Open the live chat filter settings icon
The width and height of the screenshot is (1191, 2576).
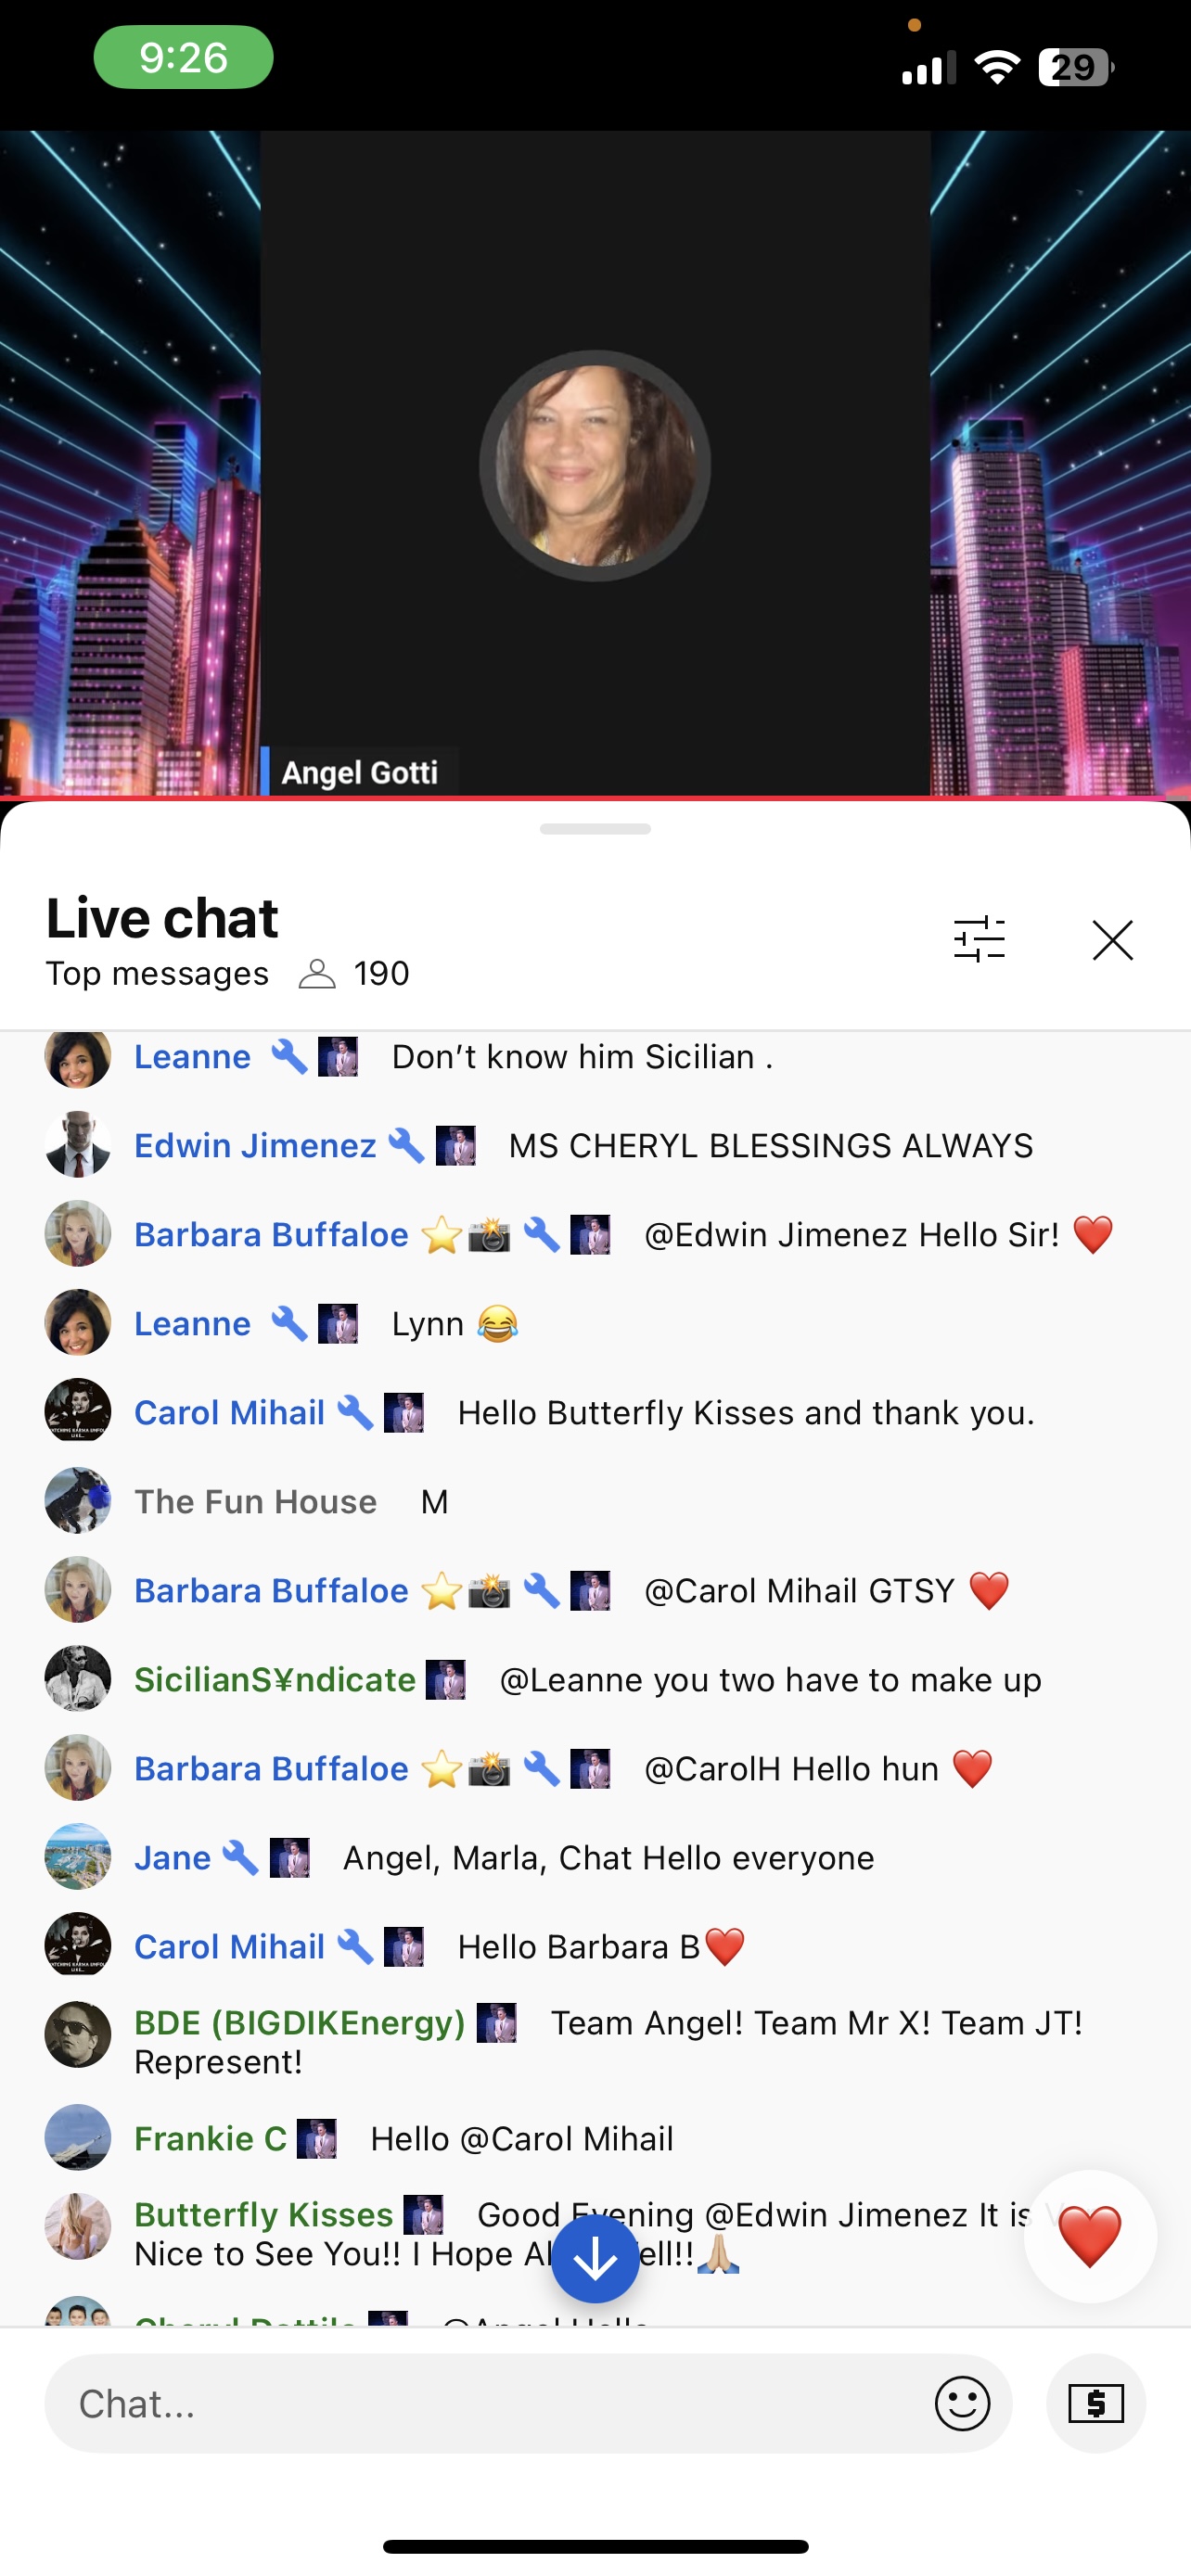click(979, 940)
